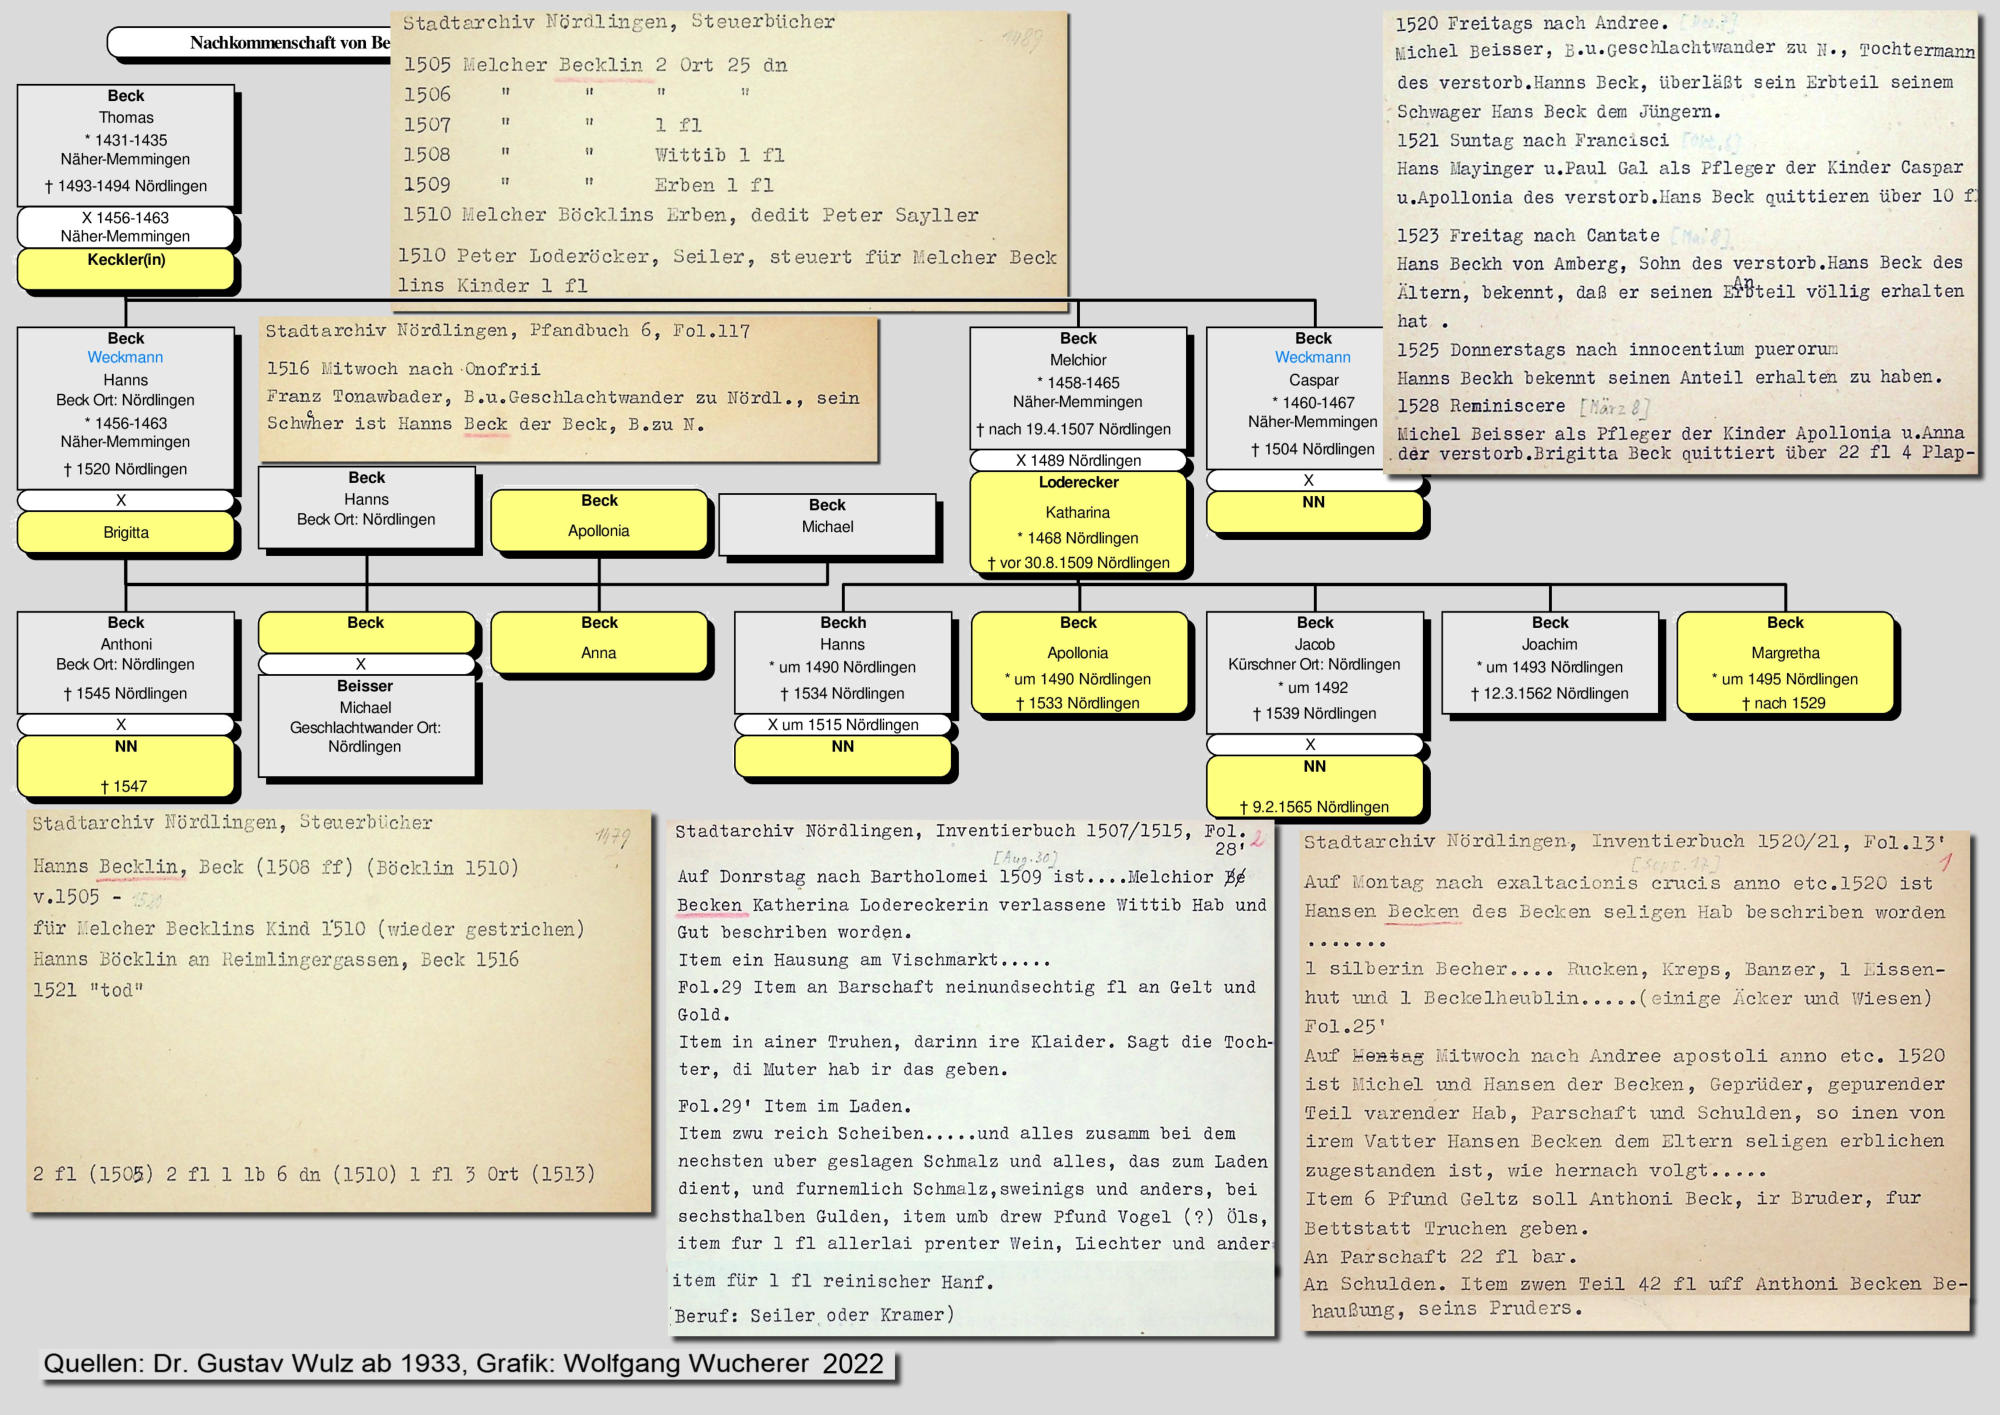The image size is (2000, 1415).
Task: Open the Inventierbuch 1507/1515 archive card
Action: (x=972, y=1078)
